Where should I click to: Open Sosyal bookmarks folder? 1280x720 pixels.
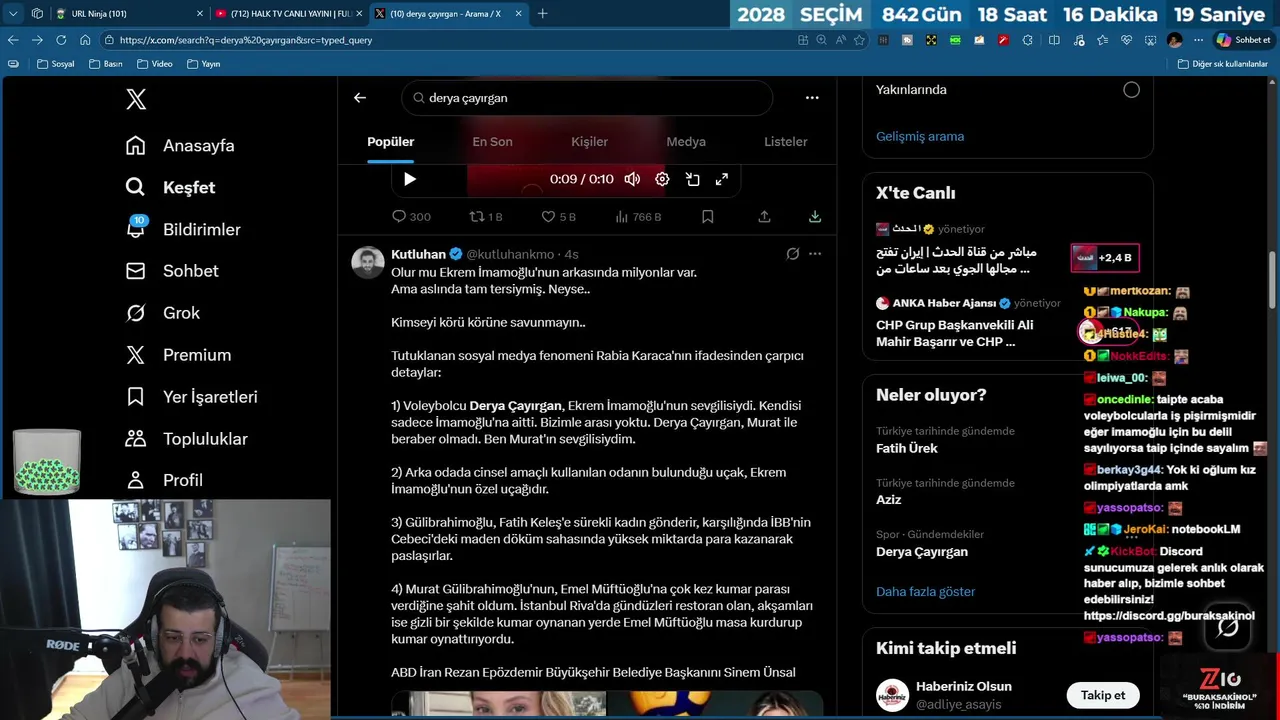pyautogui.click(x=56, y=64)
